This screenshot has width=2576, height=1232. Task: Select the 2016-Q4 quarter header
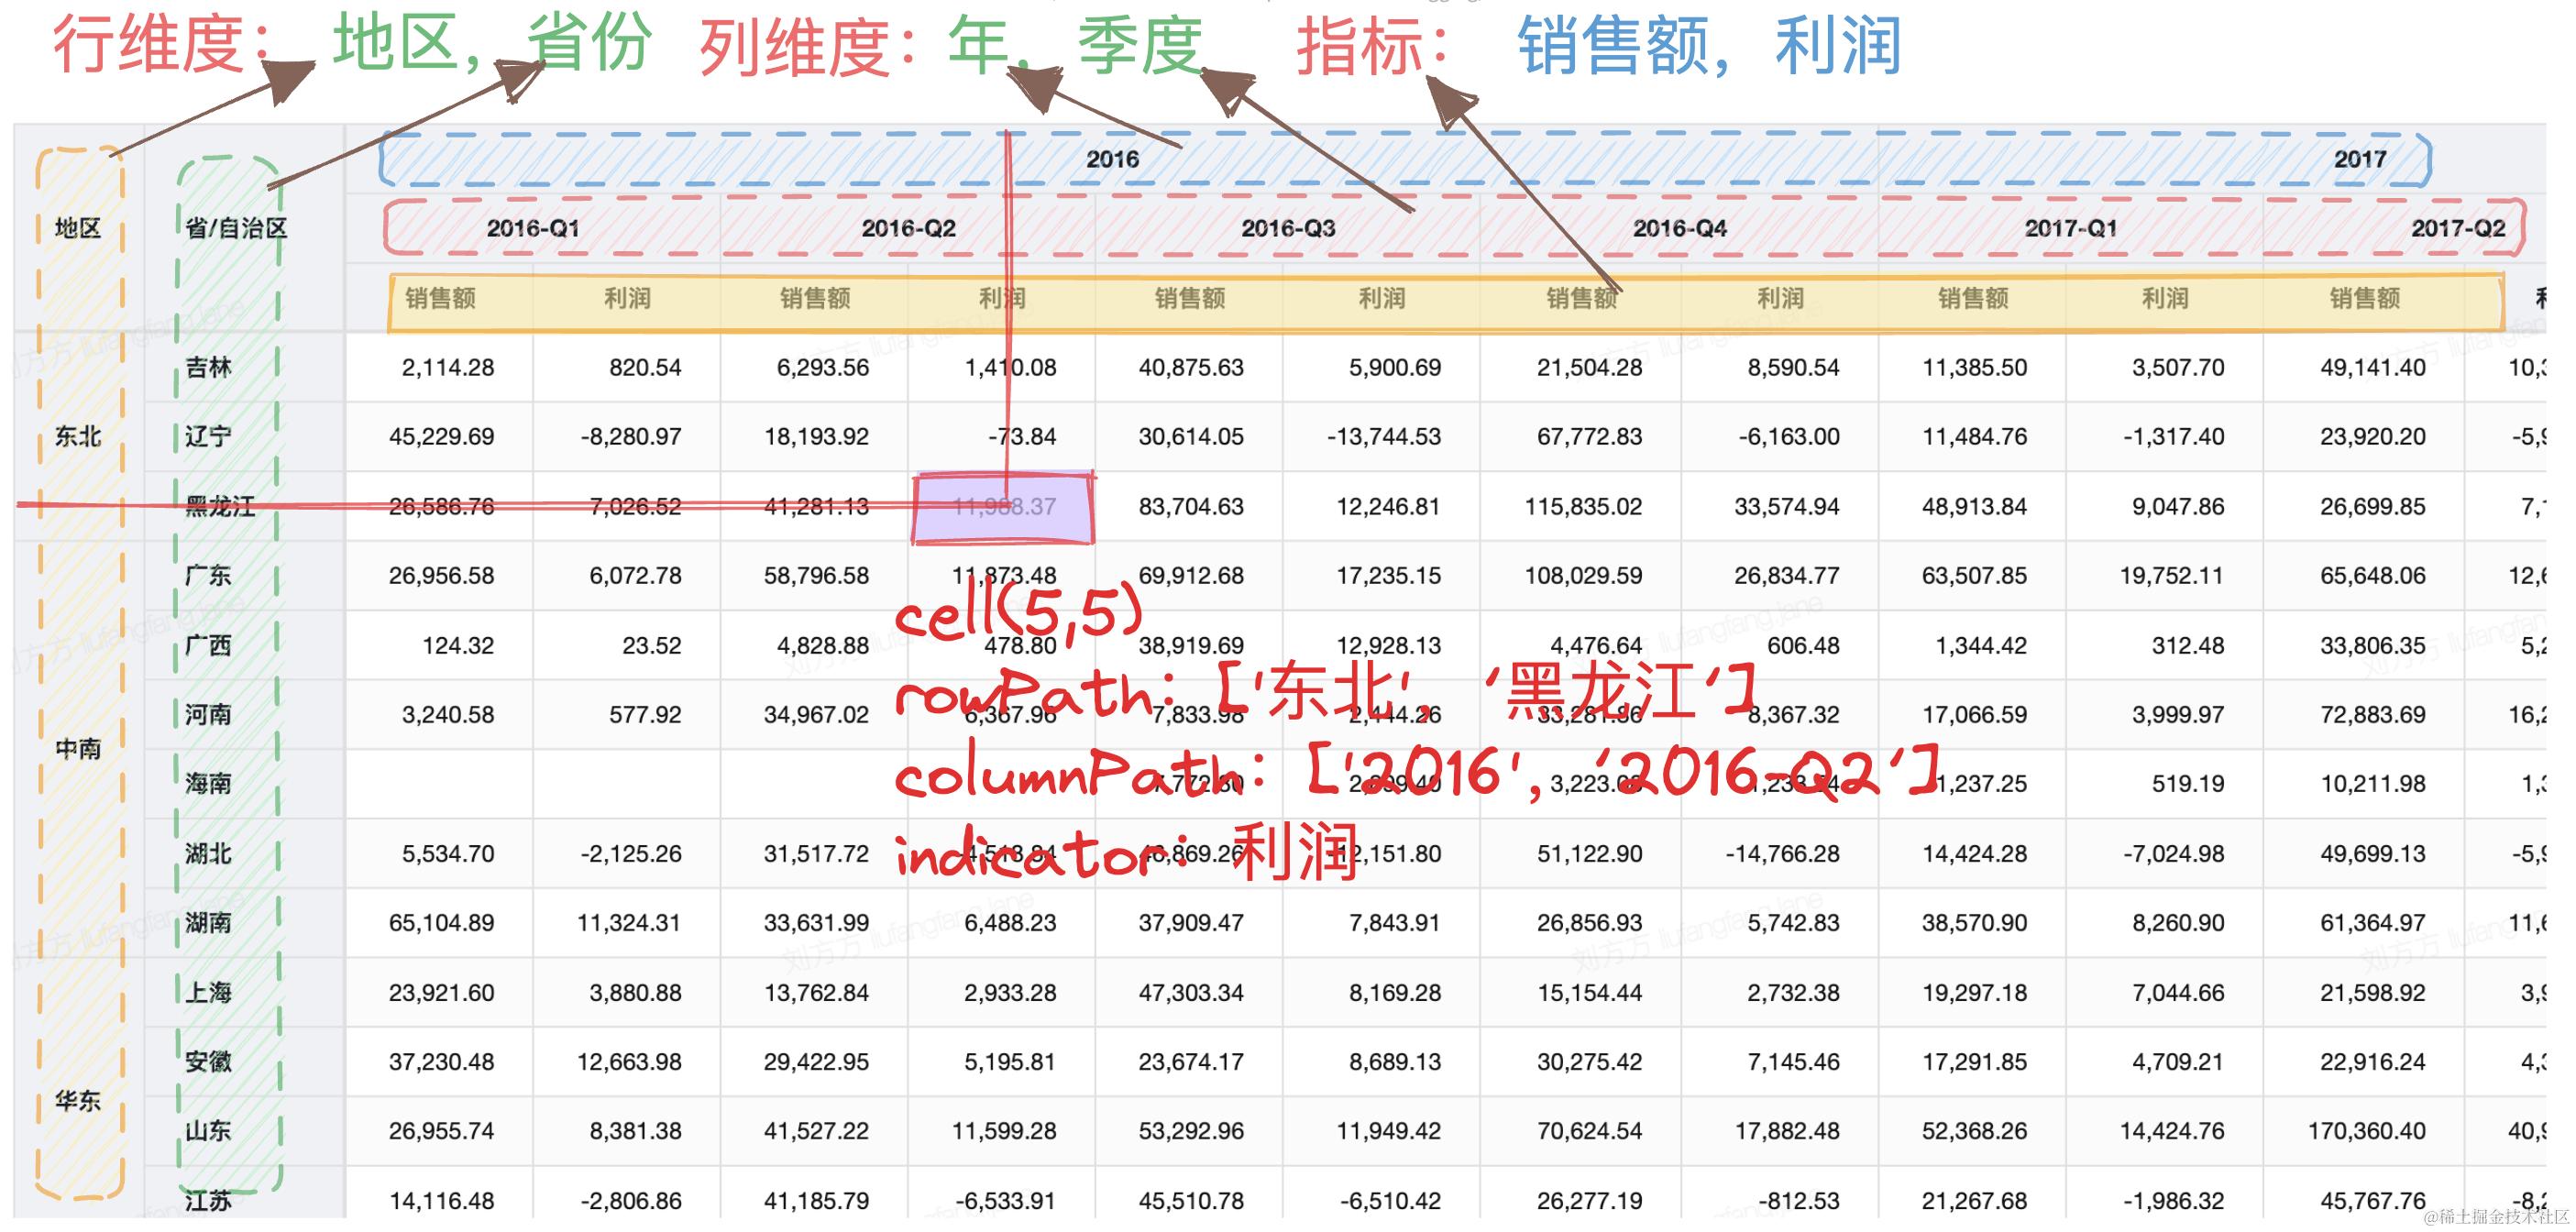(1679, 228)
